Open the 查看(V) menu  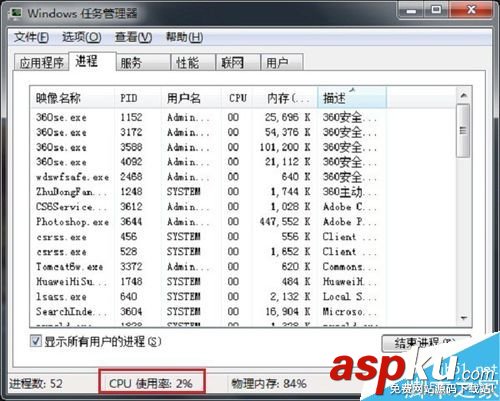133,37
